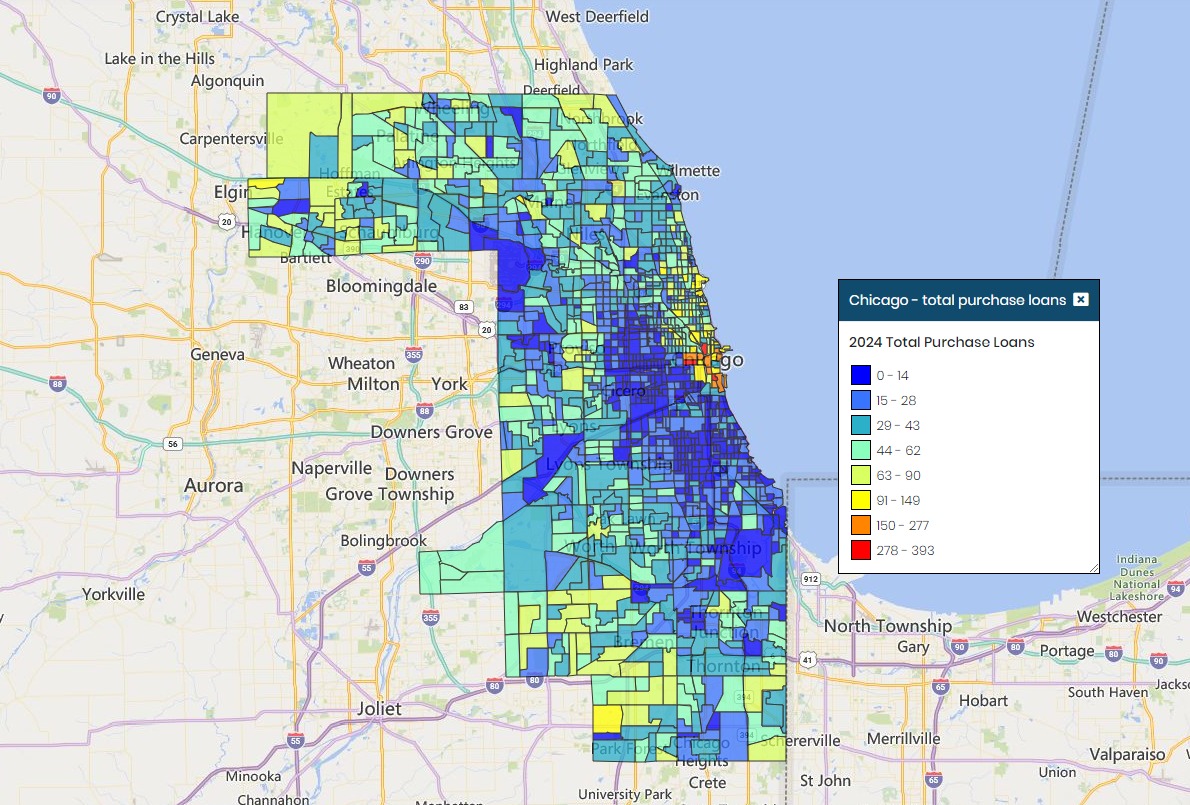Click the I-55 shield near Bolingbrook
1190x805 pixels.
click(367, 568)
